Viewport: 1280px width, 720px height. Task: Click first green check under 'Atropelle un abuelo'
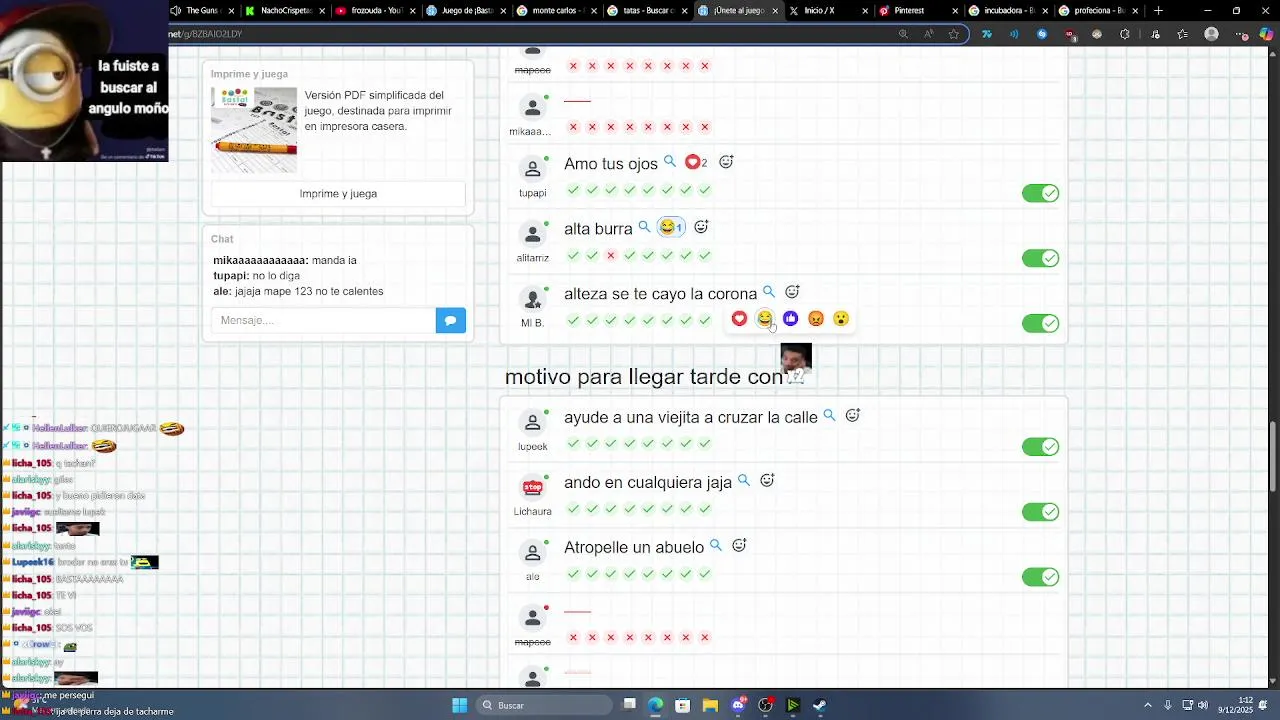pyautogui.click(x=573, y=574)
